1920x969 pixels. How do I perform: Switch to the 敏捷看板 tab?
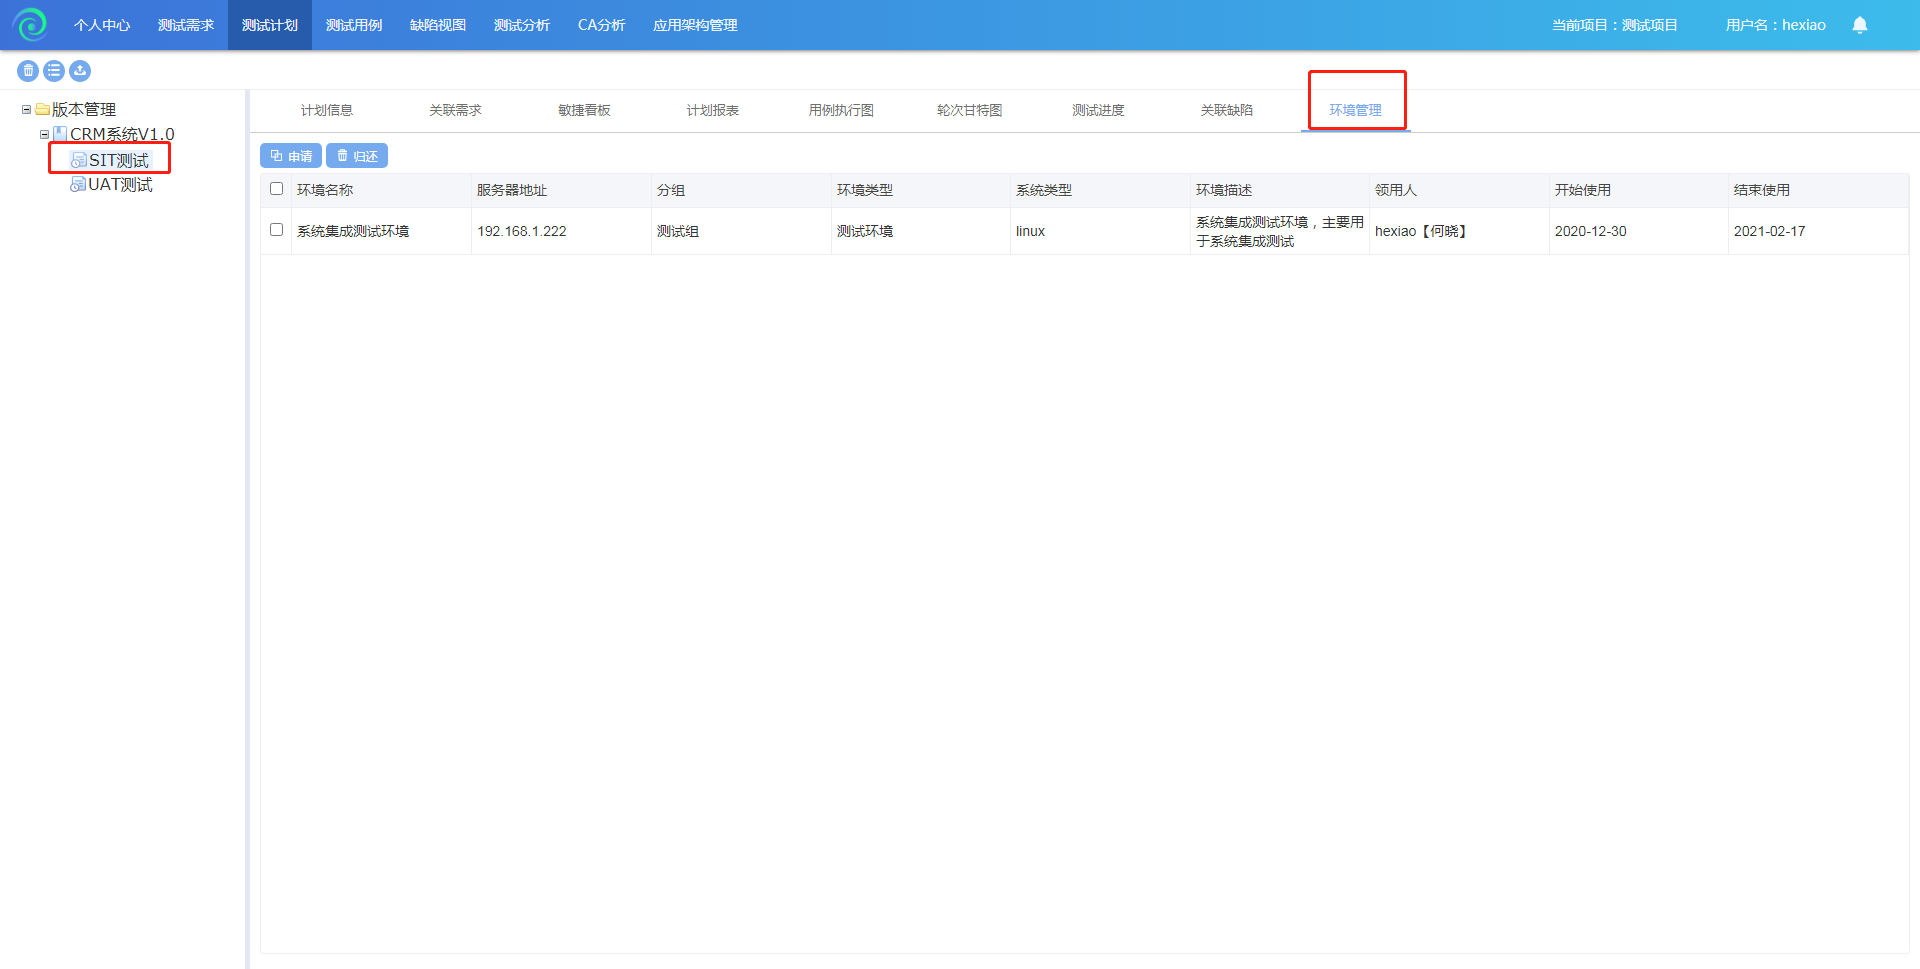click(584, 110)
